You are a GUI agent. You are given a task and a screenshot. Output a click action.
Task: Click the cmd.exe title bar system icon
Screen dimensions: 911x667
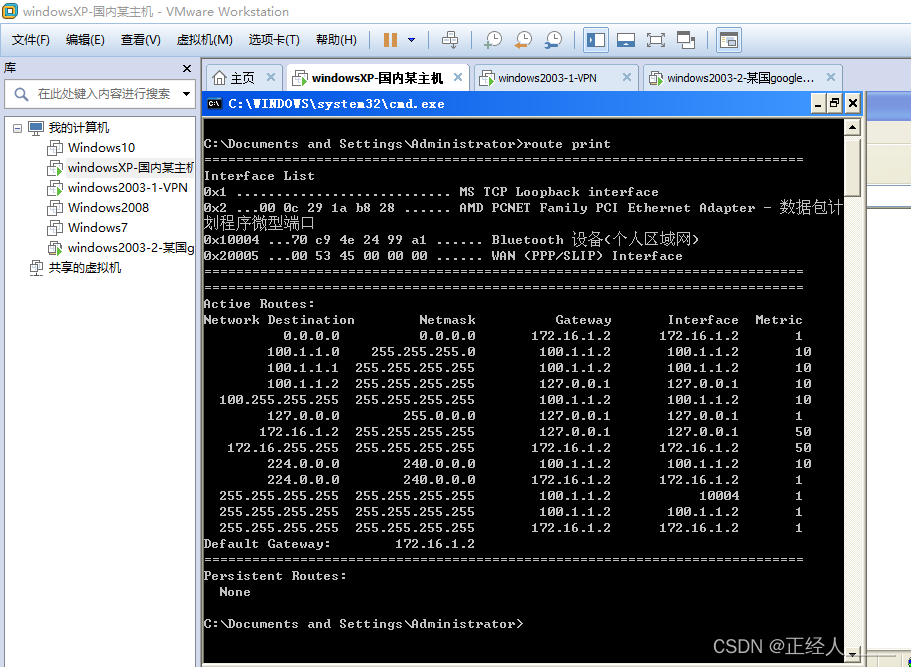pos(215,104)
